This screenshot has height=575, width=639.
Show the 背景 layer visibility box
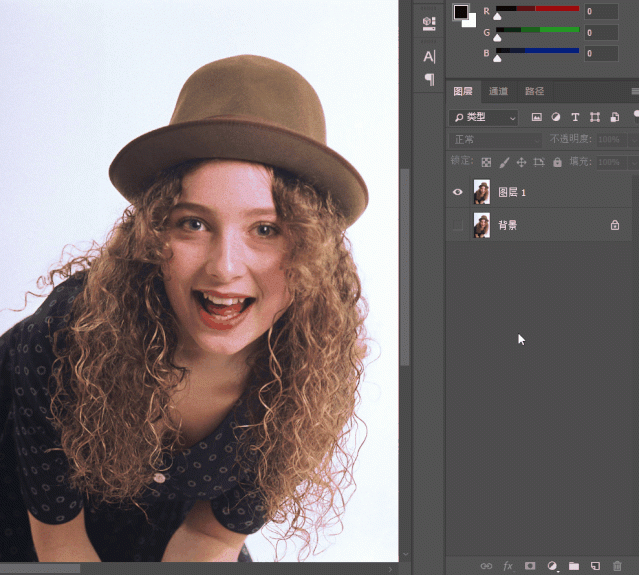click(x=458, y=226)
